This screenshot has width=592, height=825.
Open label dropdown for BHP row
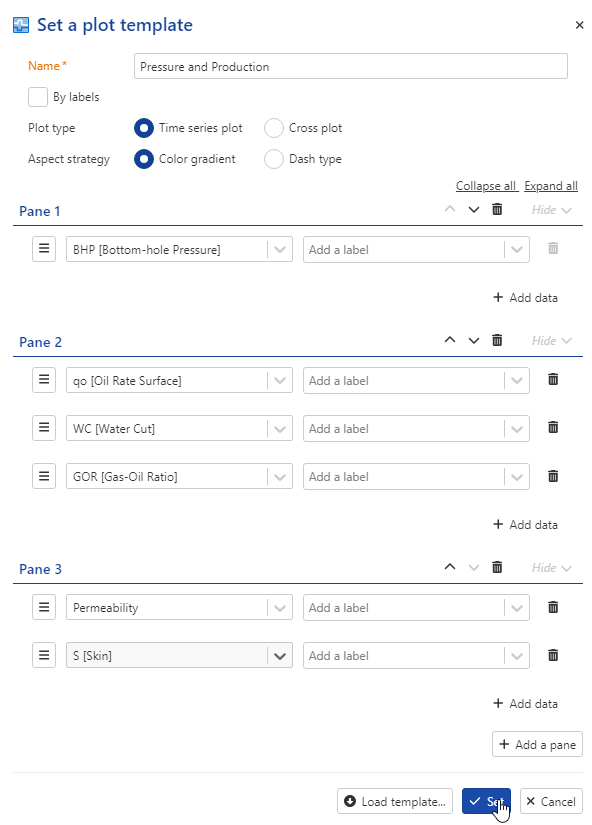pyautogui.click(x=517, y=249)
